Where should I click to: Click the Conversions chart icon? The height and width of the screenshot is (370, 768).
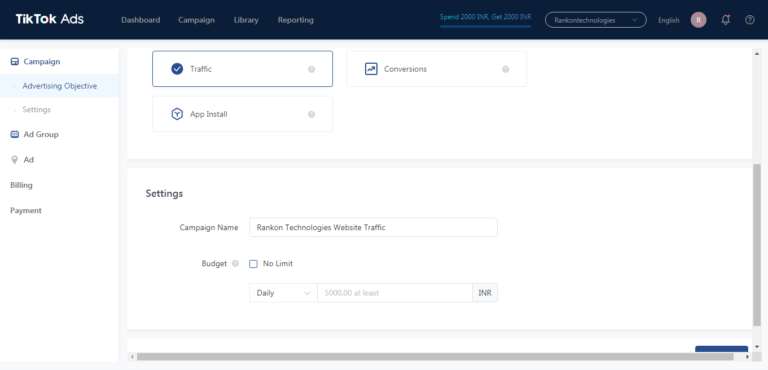click(371, 69)
